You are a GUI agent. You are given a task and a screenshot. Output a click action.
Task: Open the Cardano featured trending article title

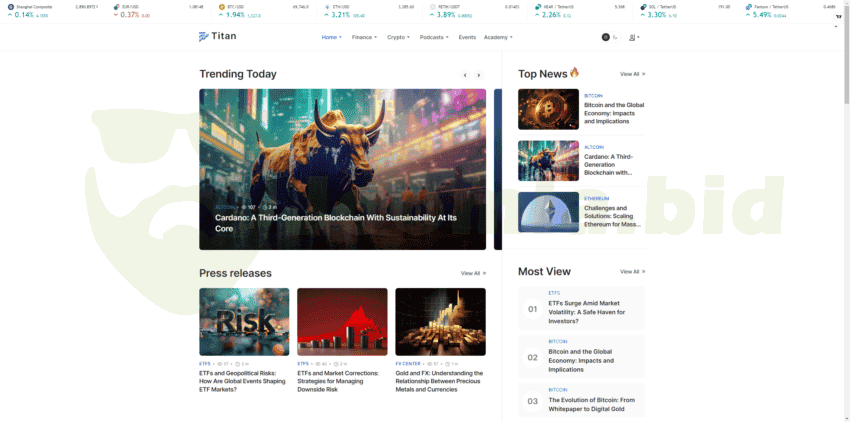[x=336, y=223]
